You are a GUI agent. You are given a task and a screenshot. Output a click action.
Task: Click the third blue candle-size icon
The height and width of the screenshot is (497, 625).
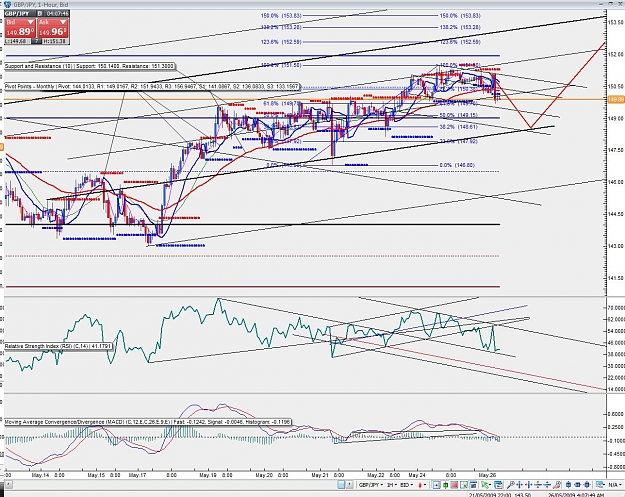[587, 485]
